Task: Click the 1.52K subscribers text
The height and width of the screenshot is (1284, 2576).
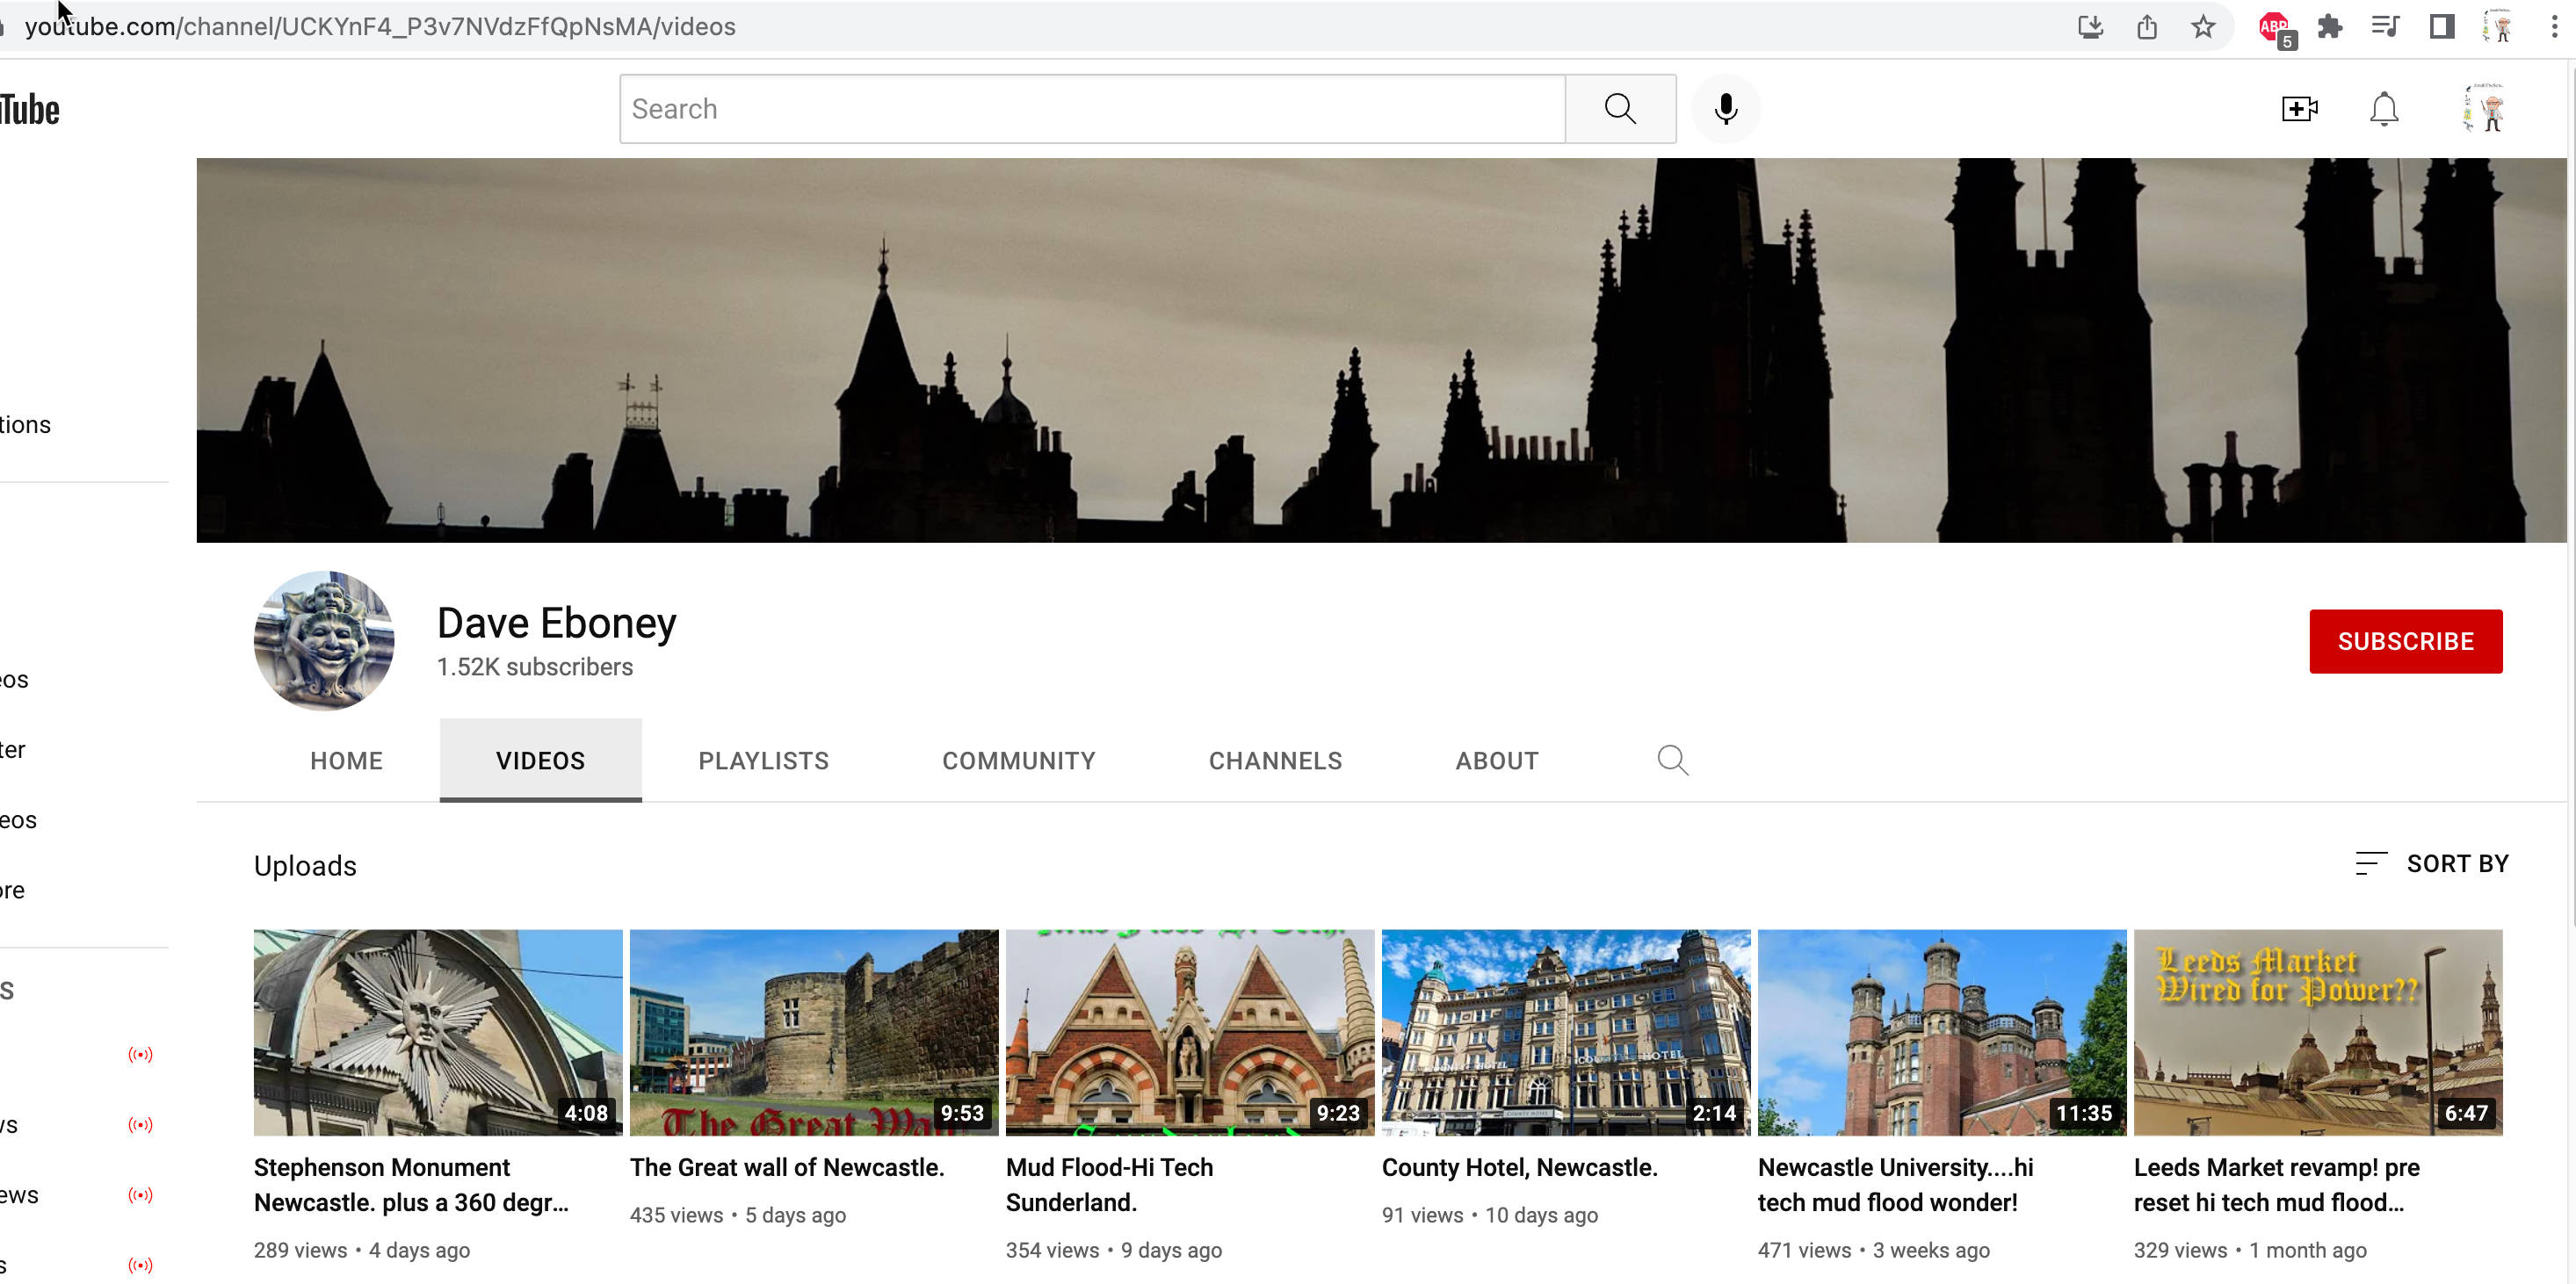Action: pos(534,667)
